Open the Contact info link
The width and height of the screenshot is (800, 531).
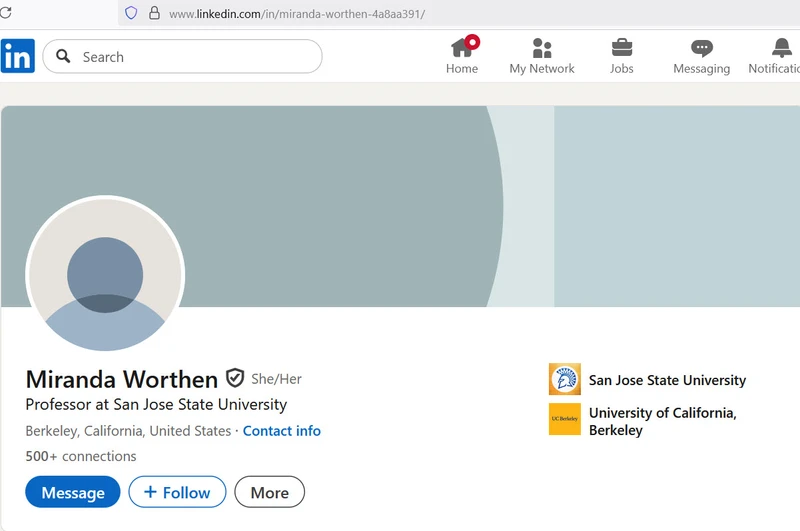(x=281, y=431)
